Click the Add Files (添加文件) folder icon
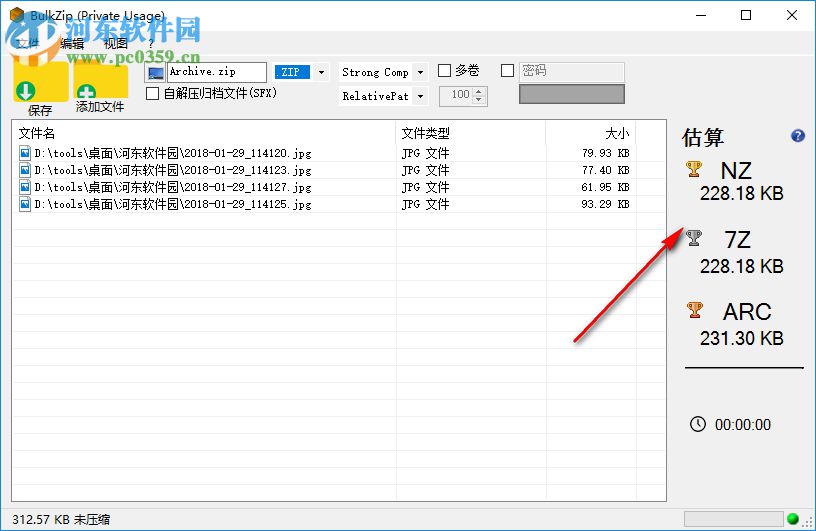The image size is (816, 531). point(100,82)
